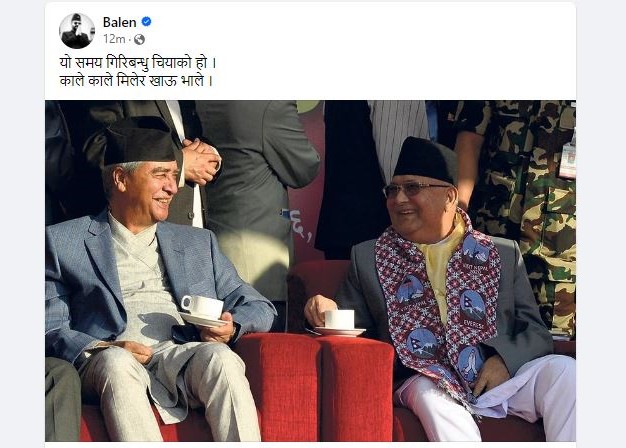The height and width of the screenshot is (448, 626).
Task: Click the clasped hands of the standing man
Action: pyautogui.click(x=201, y=161)
